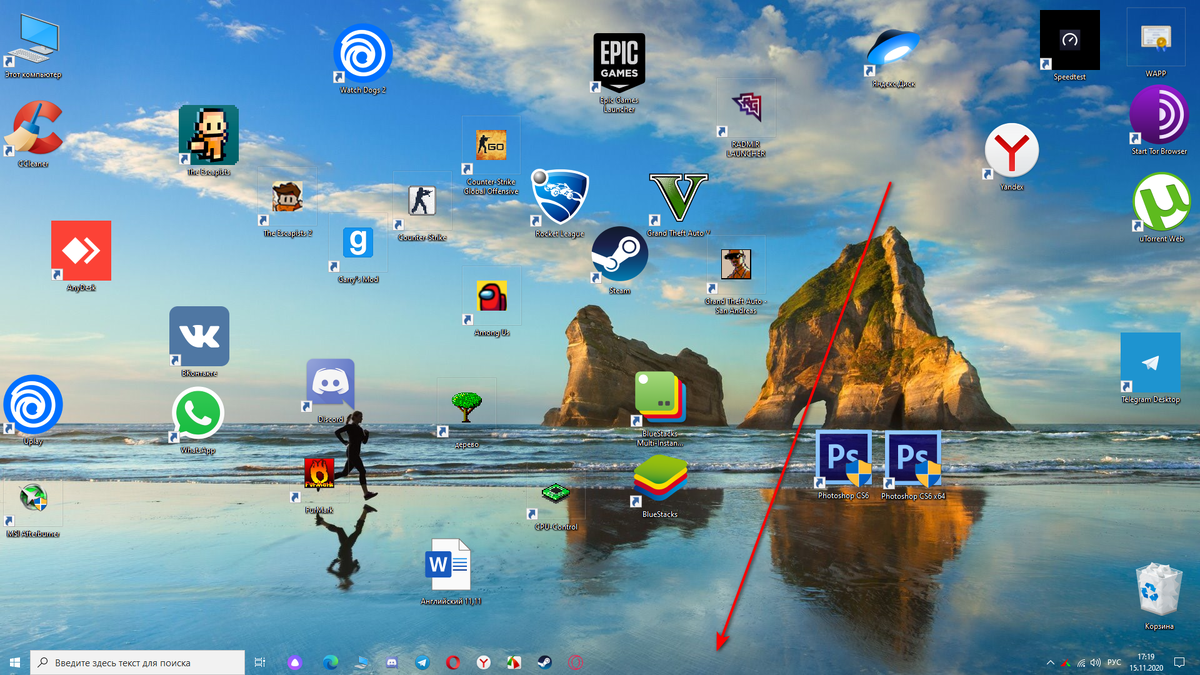Image resolution: width=1200 pixels, height=675 pixels.
Task: Launch Alice assistant from the taskbar
Action: [x=294, y=662]
